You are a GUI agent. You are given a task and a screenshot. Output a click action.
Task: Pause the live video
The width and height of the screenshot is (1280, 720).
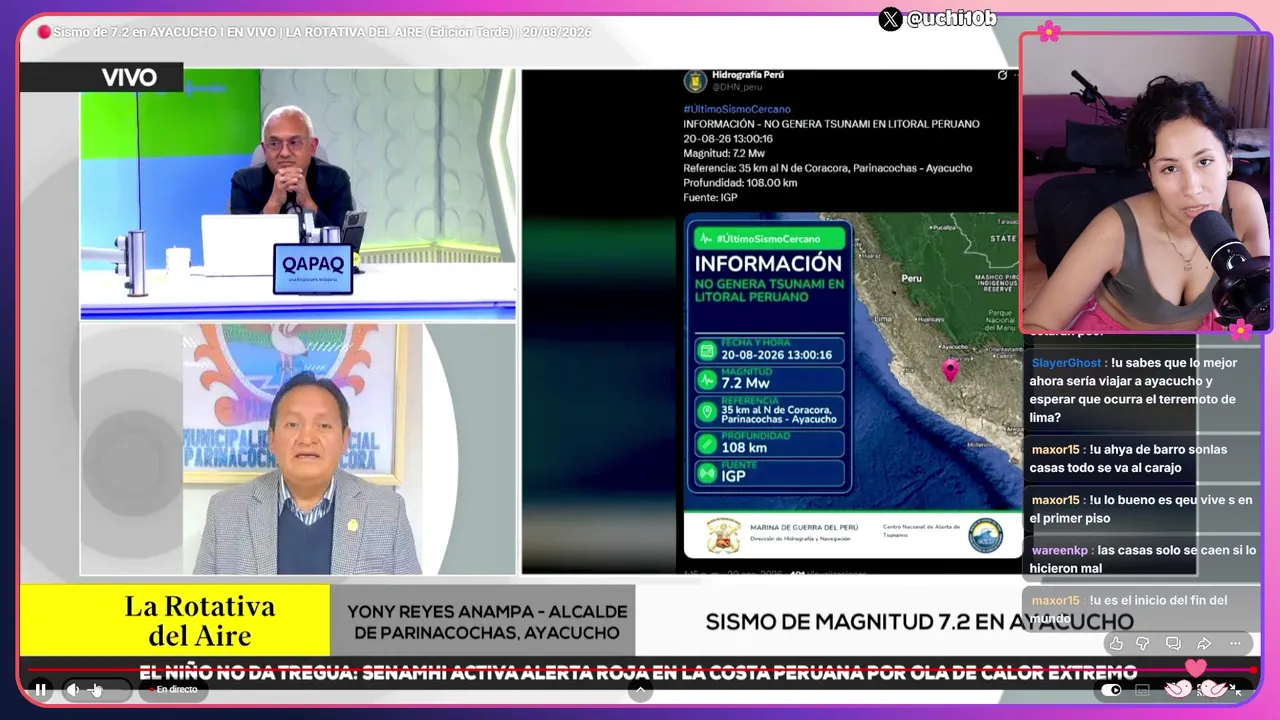pos(40,689)
